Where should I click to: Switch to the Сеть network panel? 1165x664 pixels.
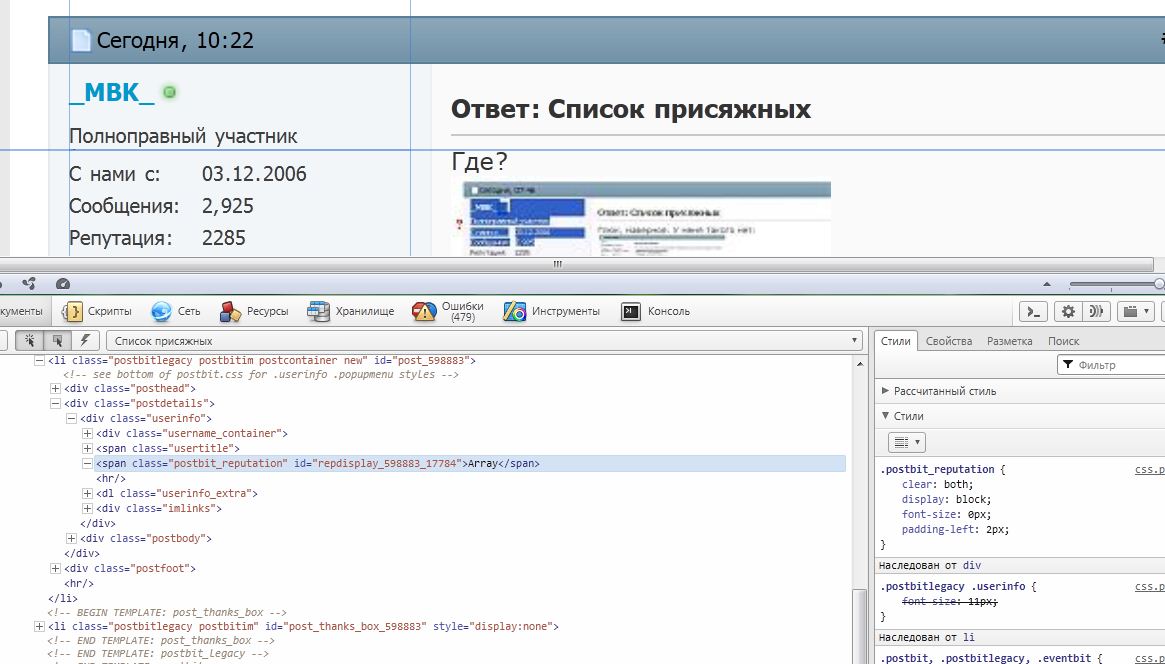[176, 311]
